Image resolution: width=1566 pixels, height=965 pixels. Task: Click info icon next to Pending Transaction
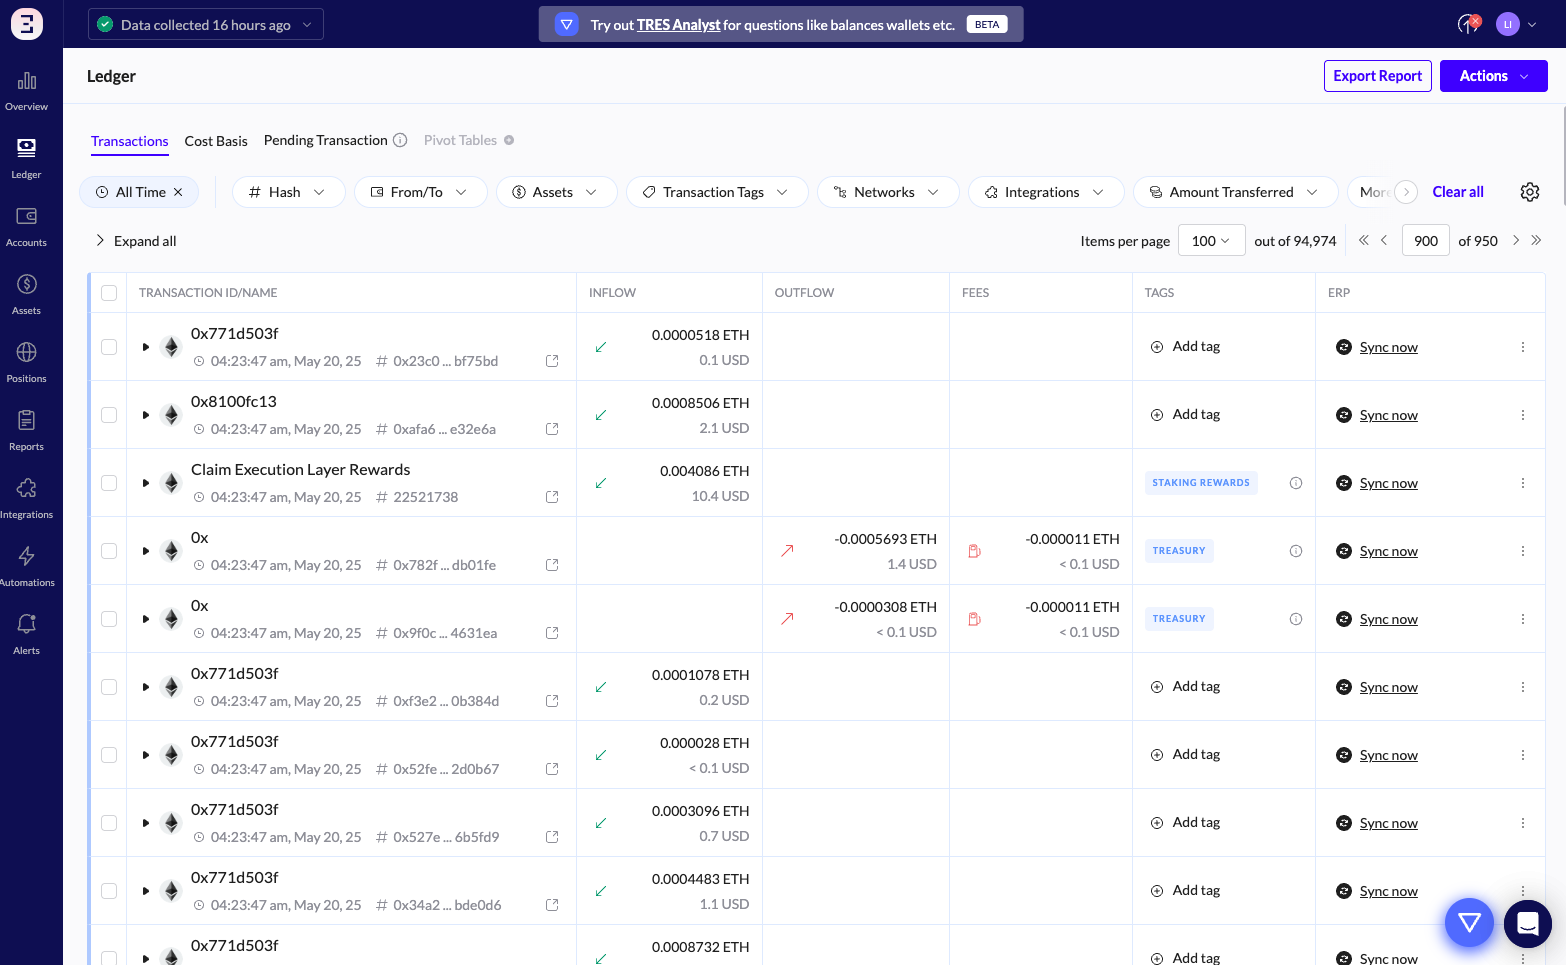400,140
